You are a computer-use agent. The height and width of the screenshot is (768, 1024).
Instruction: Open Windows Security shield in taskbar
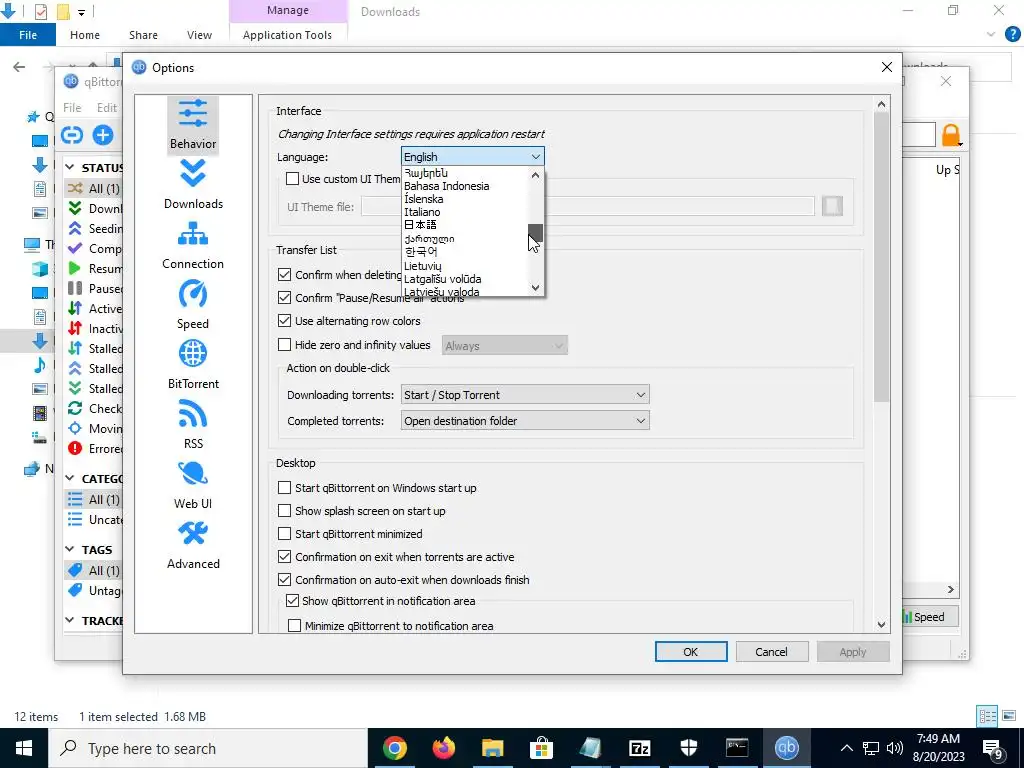(688, 748)
